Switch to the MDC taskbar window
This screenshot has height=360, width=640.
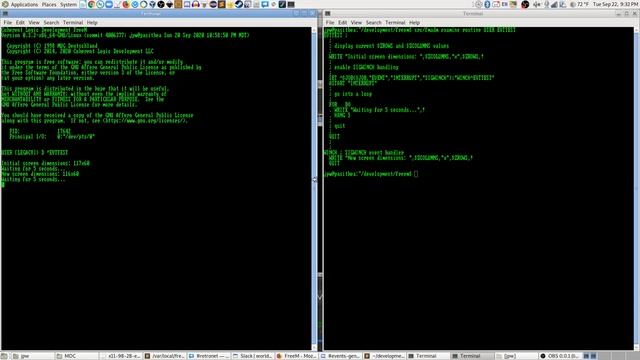[x=76, y=356]
